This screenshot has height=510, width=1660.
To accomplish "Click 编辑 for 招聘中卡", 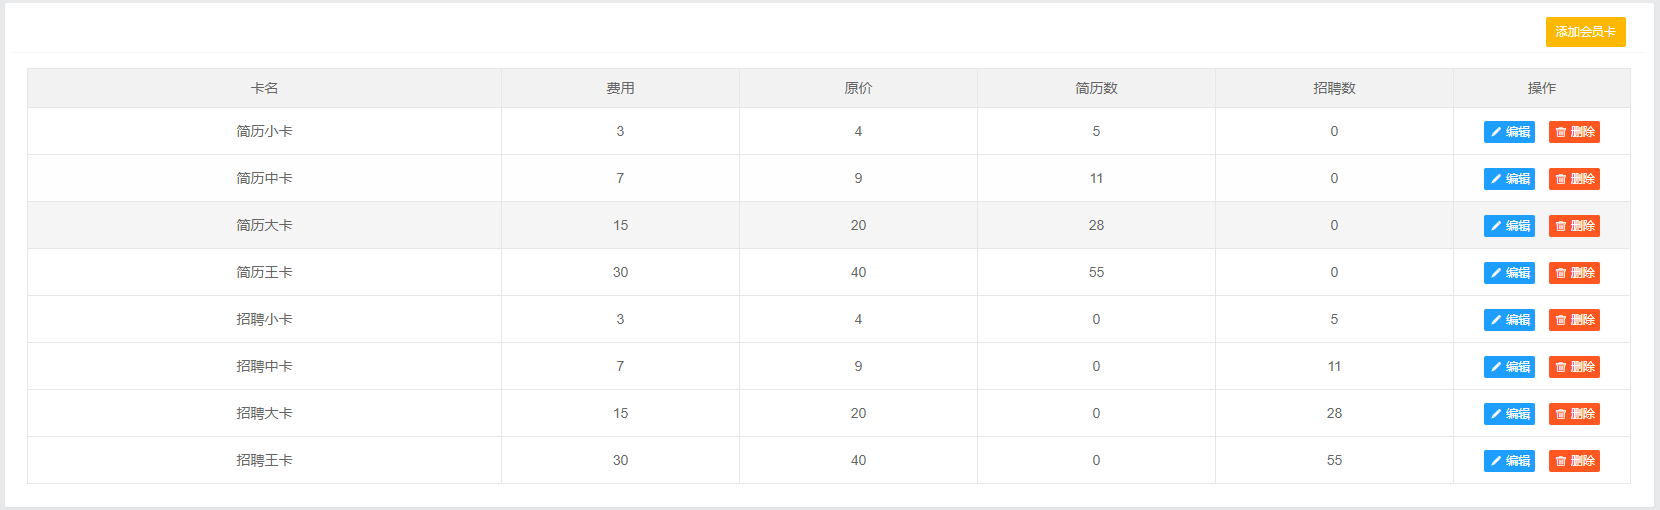I will pyautogui.click(x=1508, y=367).
